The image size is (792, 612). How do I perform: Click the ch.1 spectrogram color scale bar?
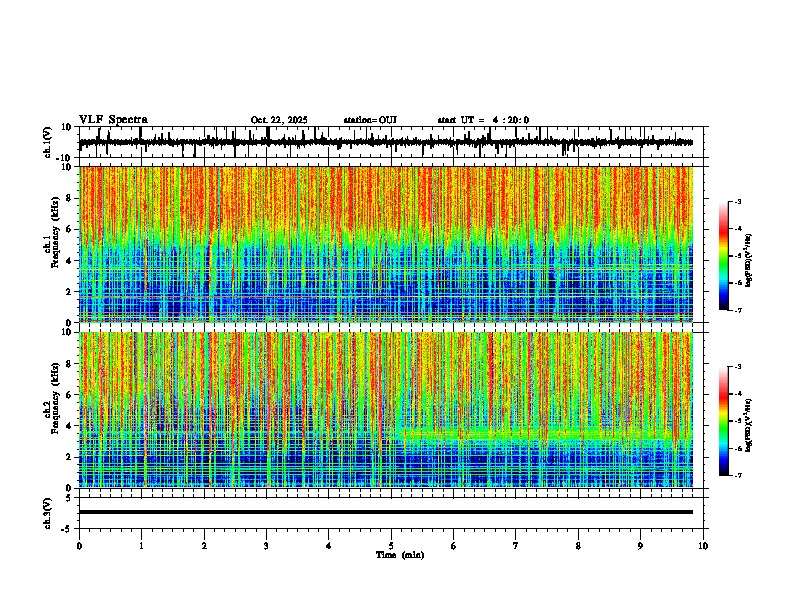pos(723,256)
